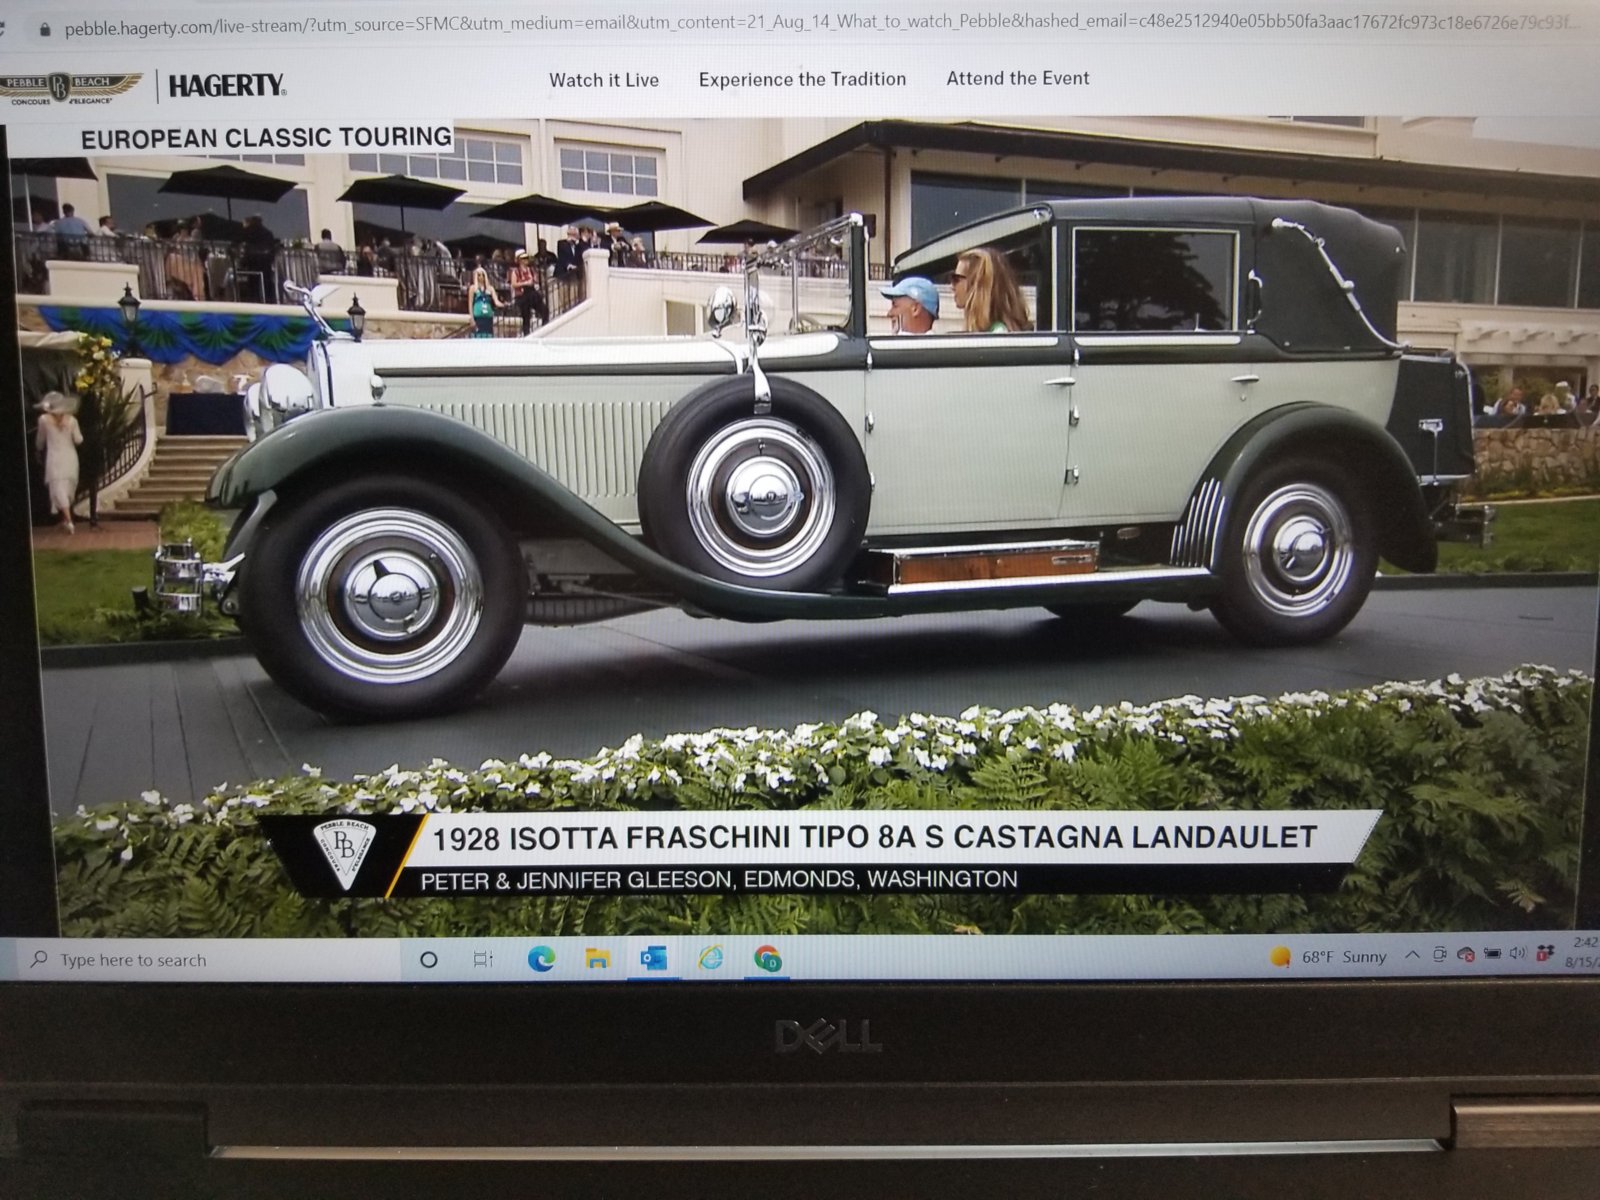Screen dimensions: 1600x1200
Task: Expand the hidden system tray icons chevron
Action: (x=1412, y=955)
